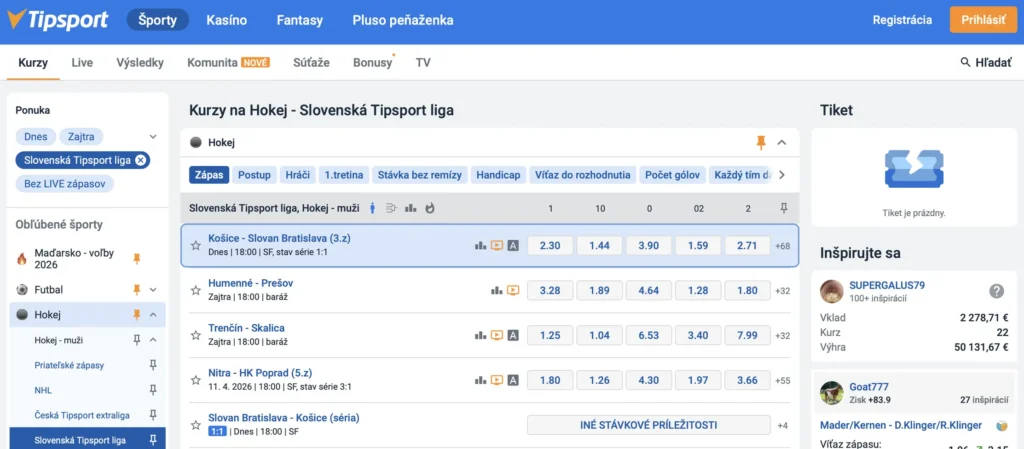Screen dimensions: 1024x449
Task: Favorite the Nitra - HK Poprad match star
Action: pos(195,380)
